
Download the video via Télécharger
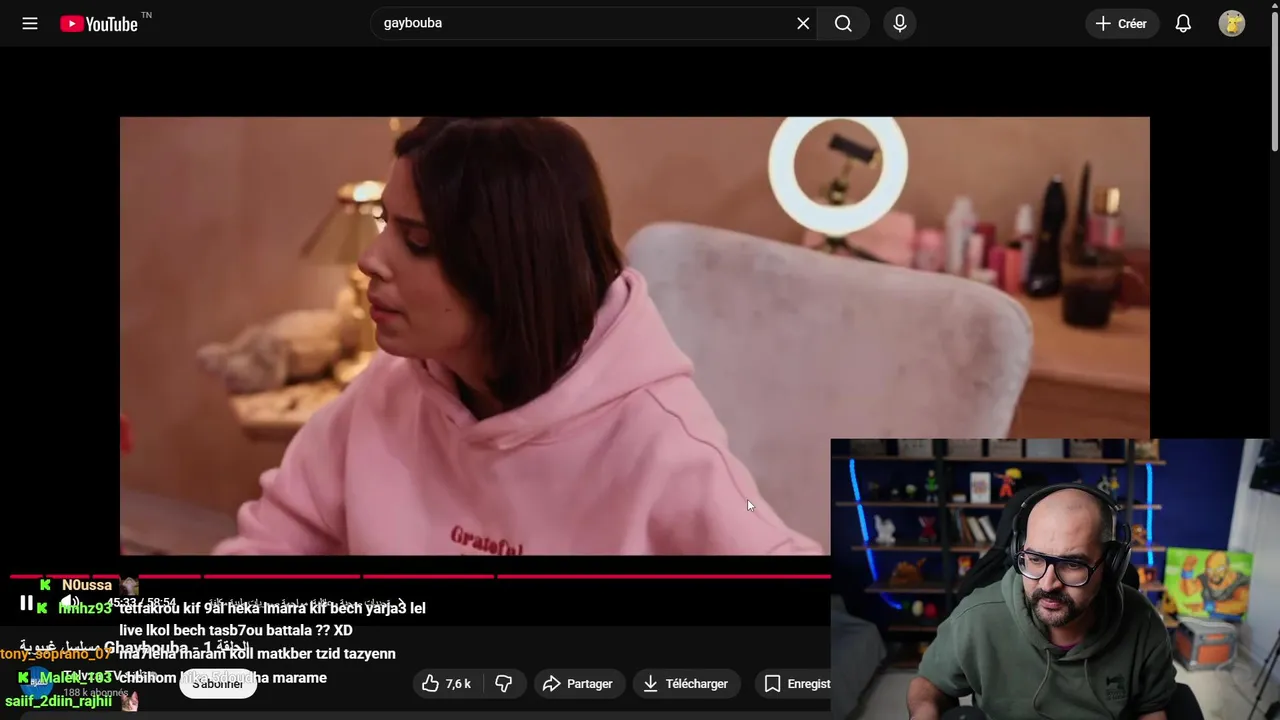pyautogui.click(x=686, y=684)
